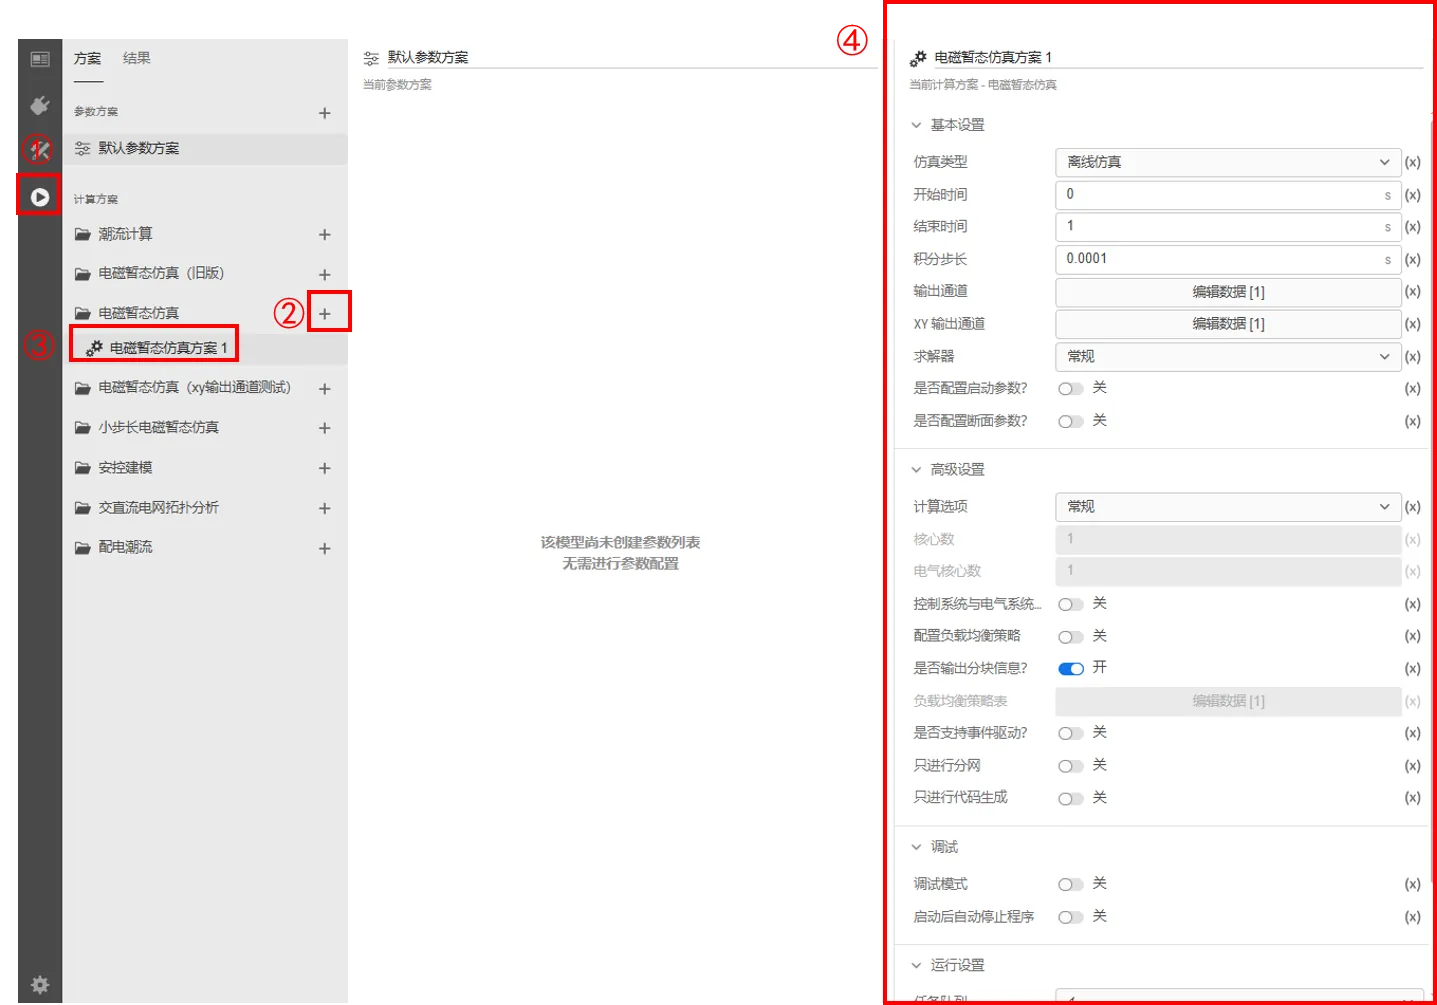Image resolution: width=1437 pixels, height=1005 pixels.
Task: Click 编辑数据 button for XY 输出通道
Action: (1227, 324)
